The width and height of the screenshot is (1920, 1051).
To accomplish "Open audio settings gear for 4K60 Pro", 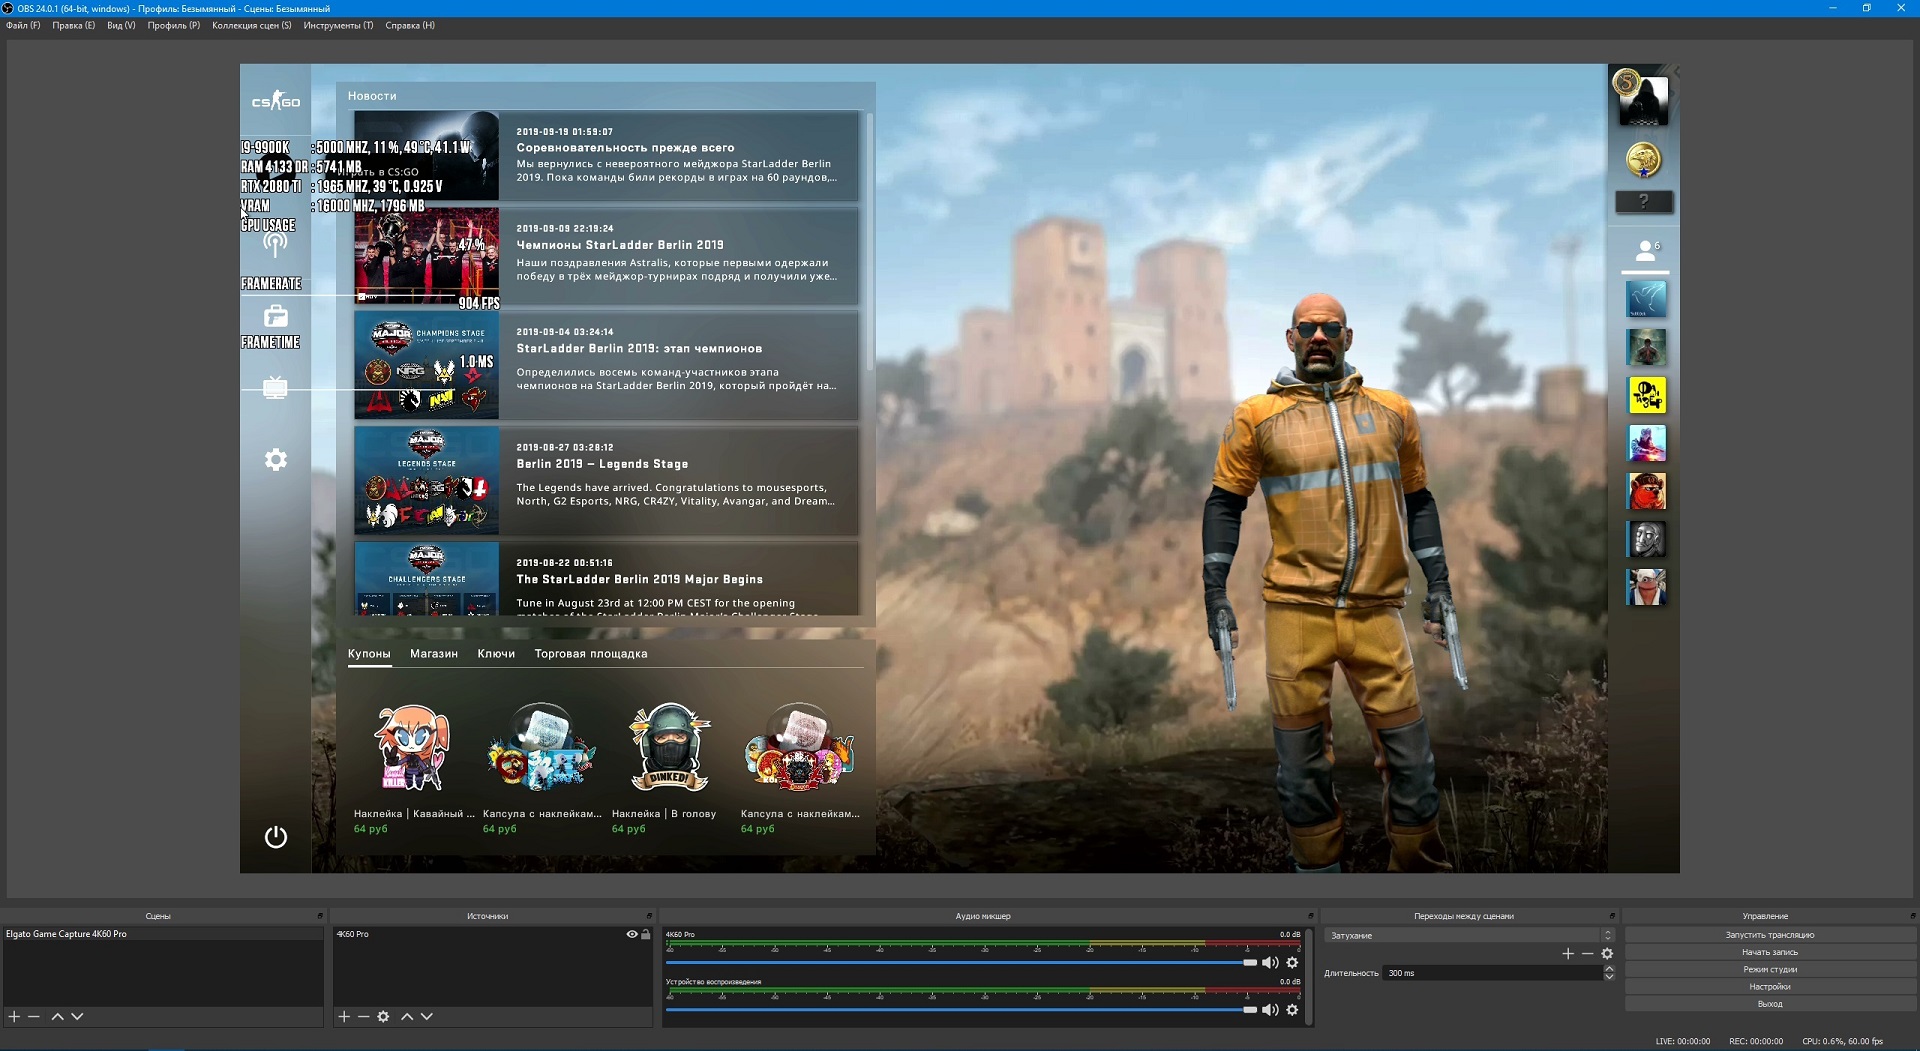I will [1292, 962].
